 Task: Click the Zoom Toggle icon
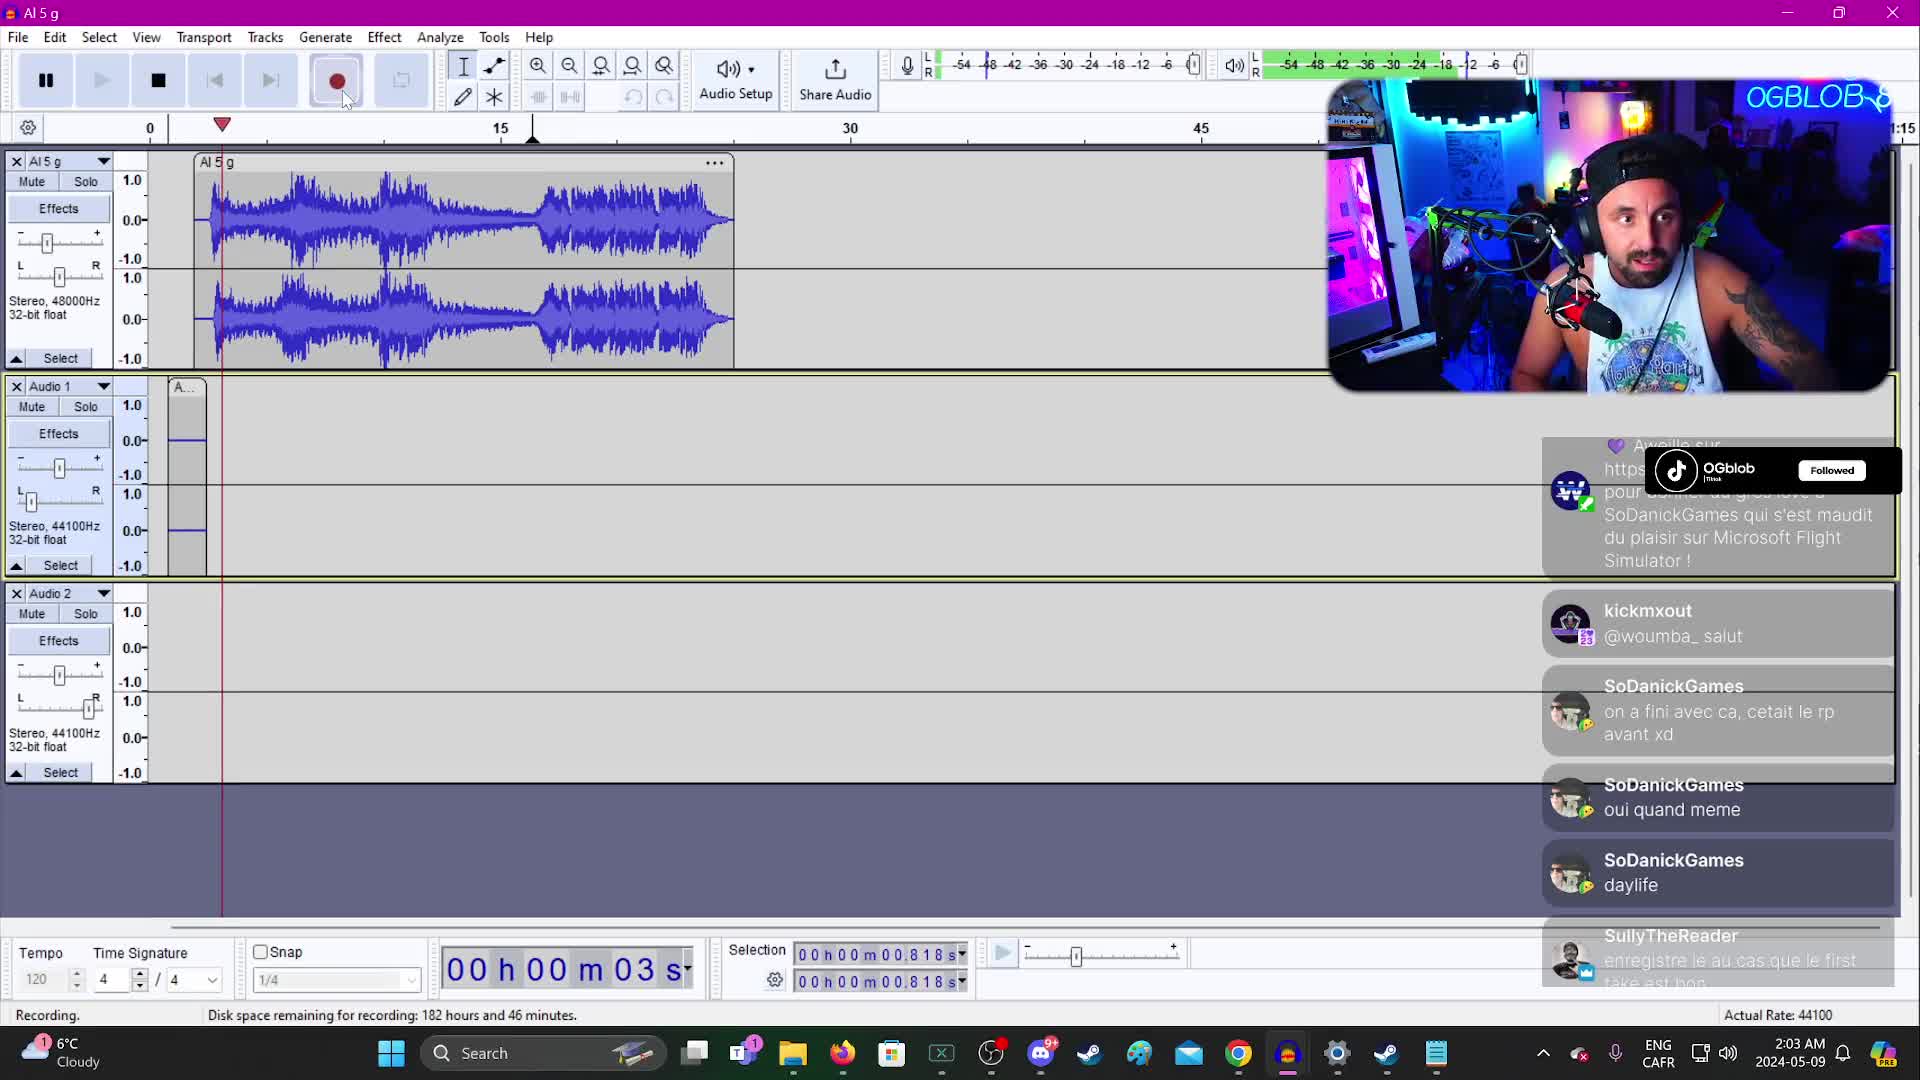pos(664,66)
